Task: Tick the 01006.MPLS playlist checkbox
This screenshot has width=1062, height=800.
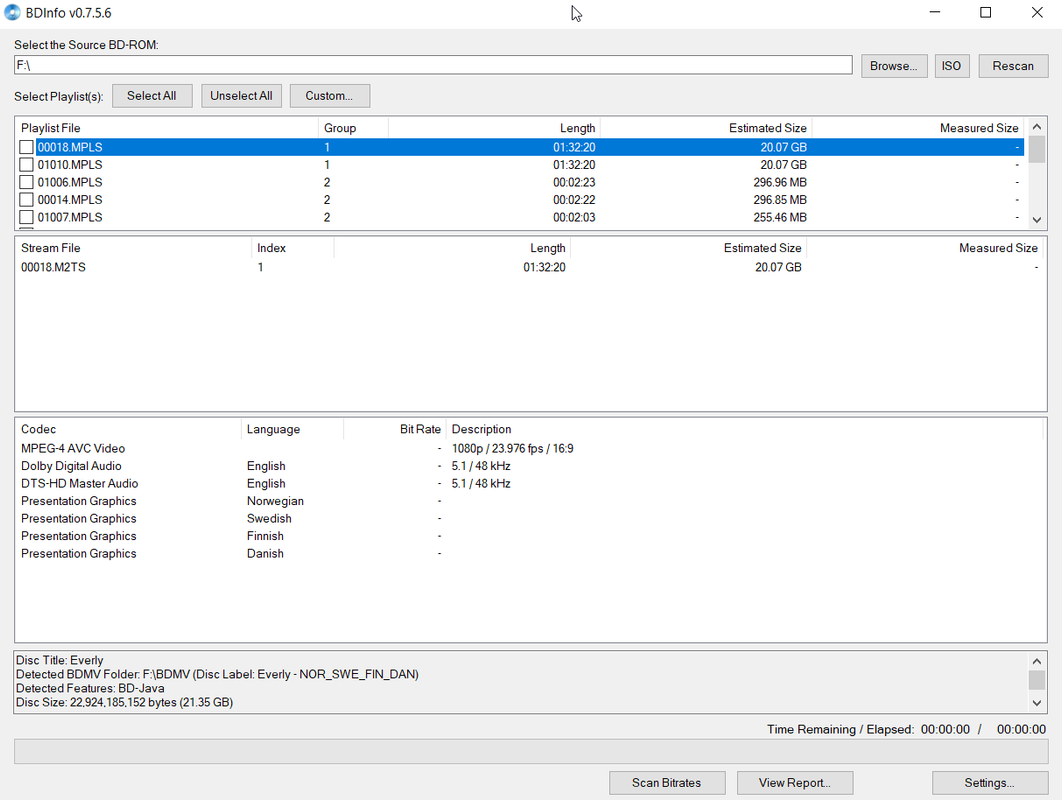Action: [26, 182]
